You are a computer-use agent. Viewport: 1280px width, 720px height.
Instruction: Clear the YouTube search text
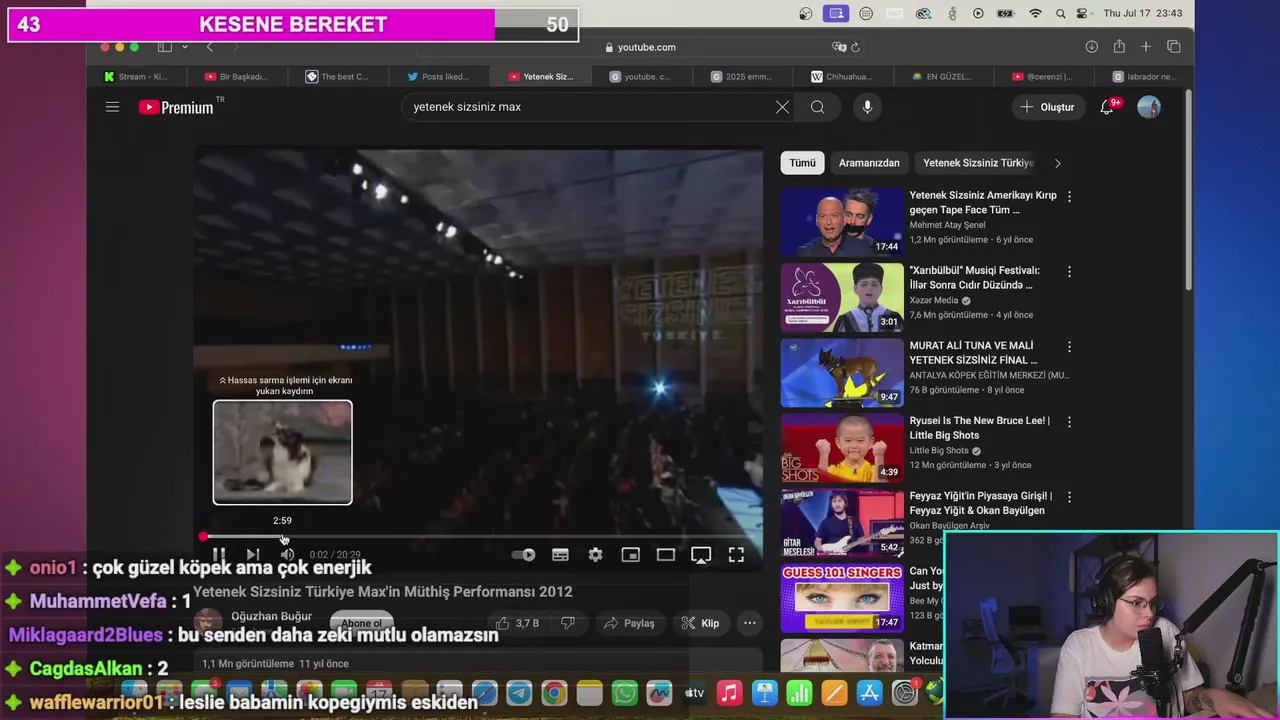click(x=782, y=107)
